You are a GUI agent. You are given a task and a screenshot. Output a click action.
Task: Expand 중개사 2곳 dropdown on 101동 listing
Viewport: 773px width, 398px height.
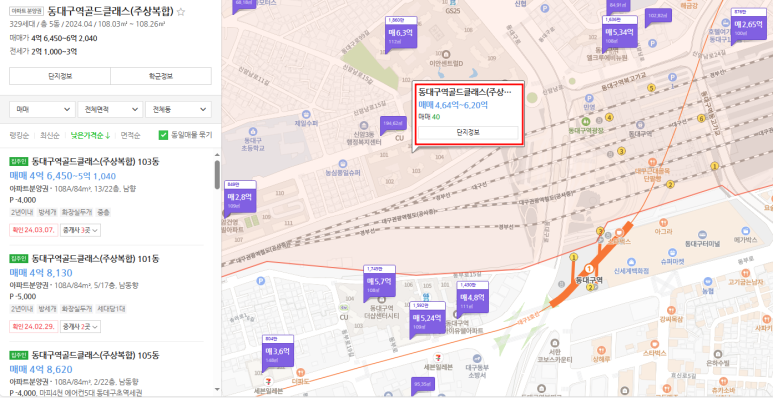point(80,326)
